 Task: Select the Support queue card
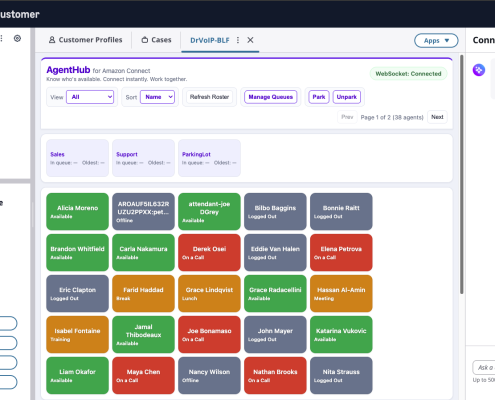coord(143,158)
